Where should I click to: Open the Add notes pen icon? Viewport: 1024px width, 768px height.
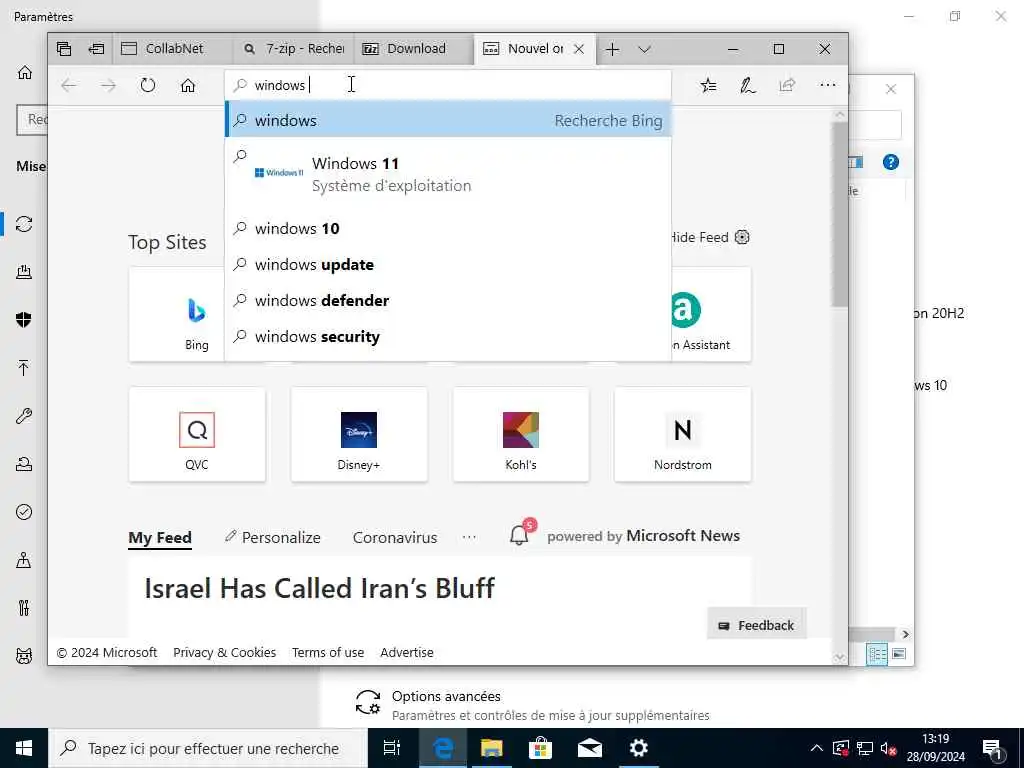(748, 85)
